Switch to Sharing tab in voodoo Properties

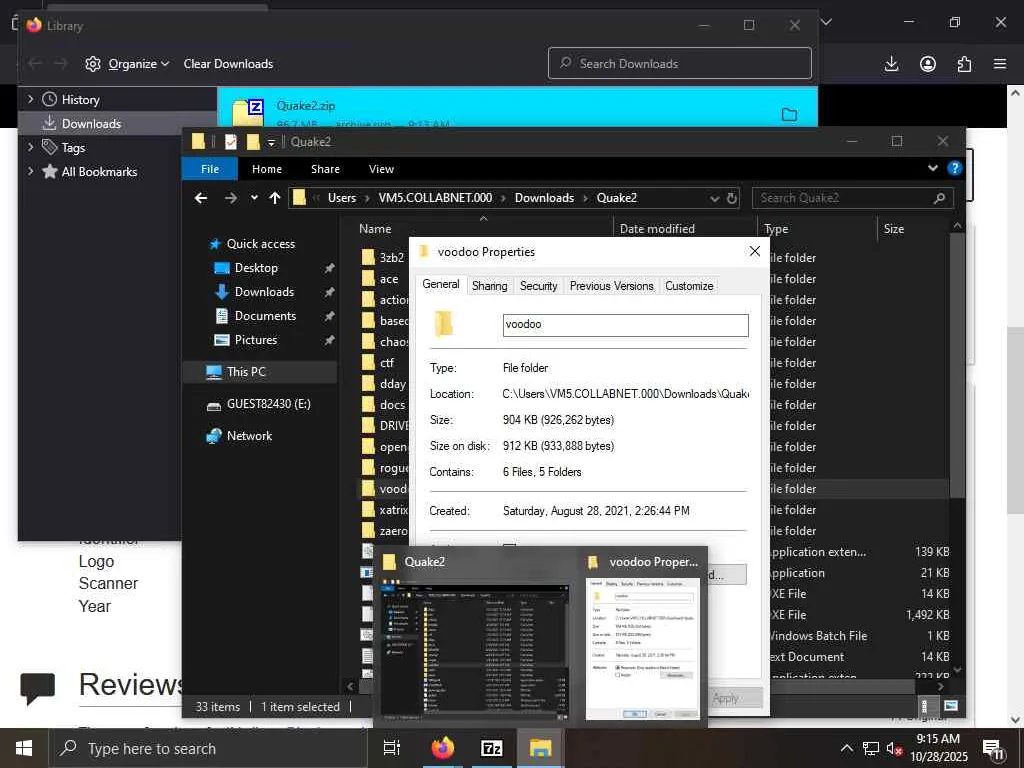pos(489,286)
